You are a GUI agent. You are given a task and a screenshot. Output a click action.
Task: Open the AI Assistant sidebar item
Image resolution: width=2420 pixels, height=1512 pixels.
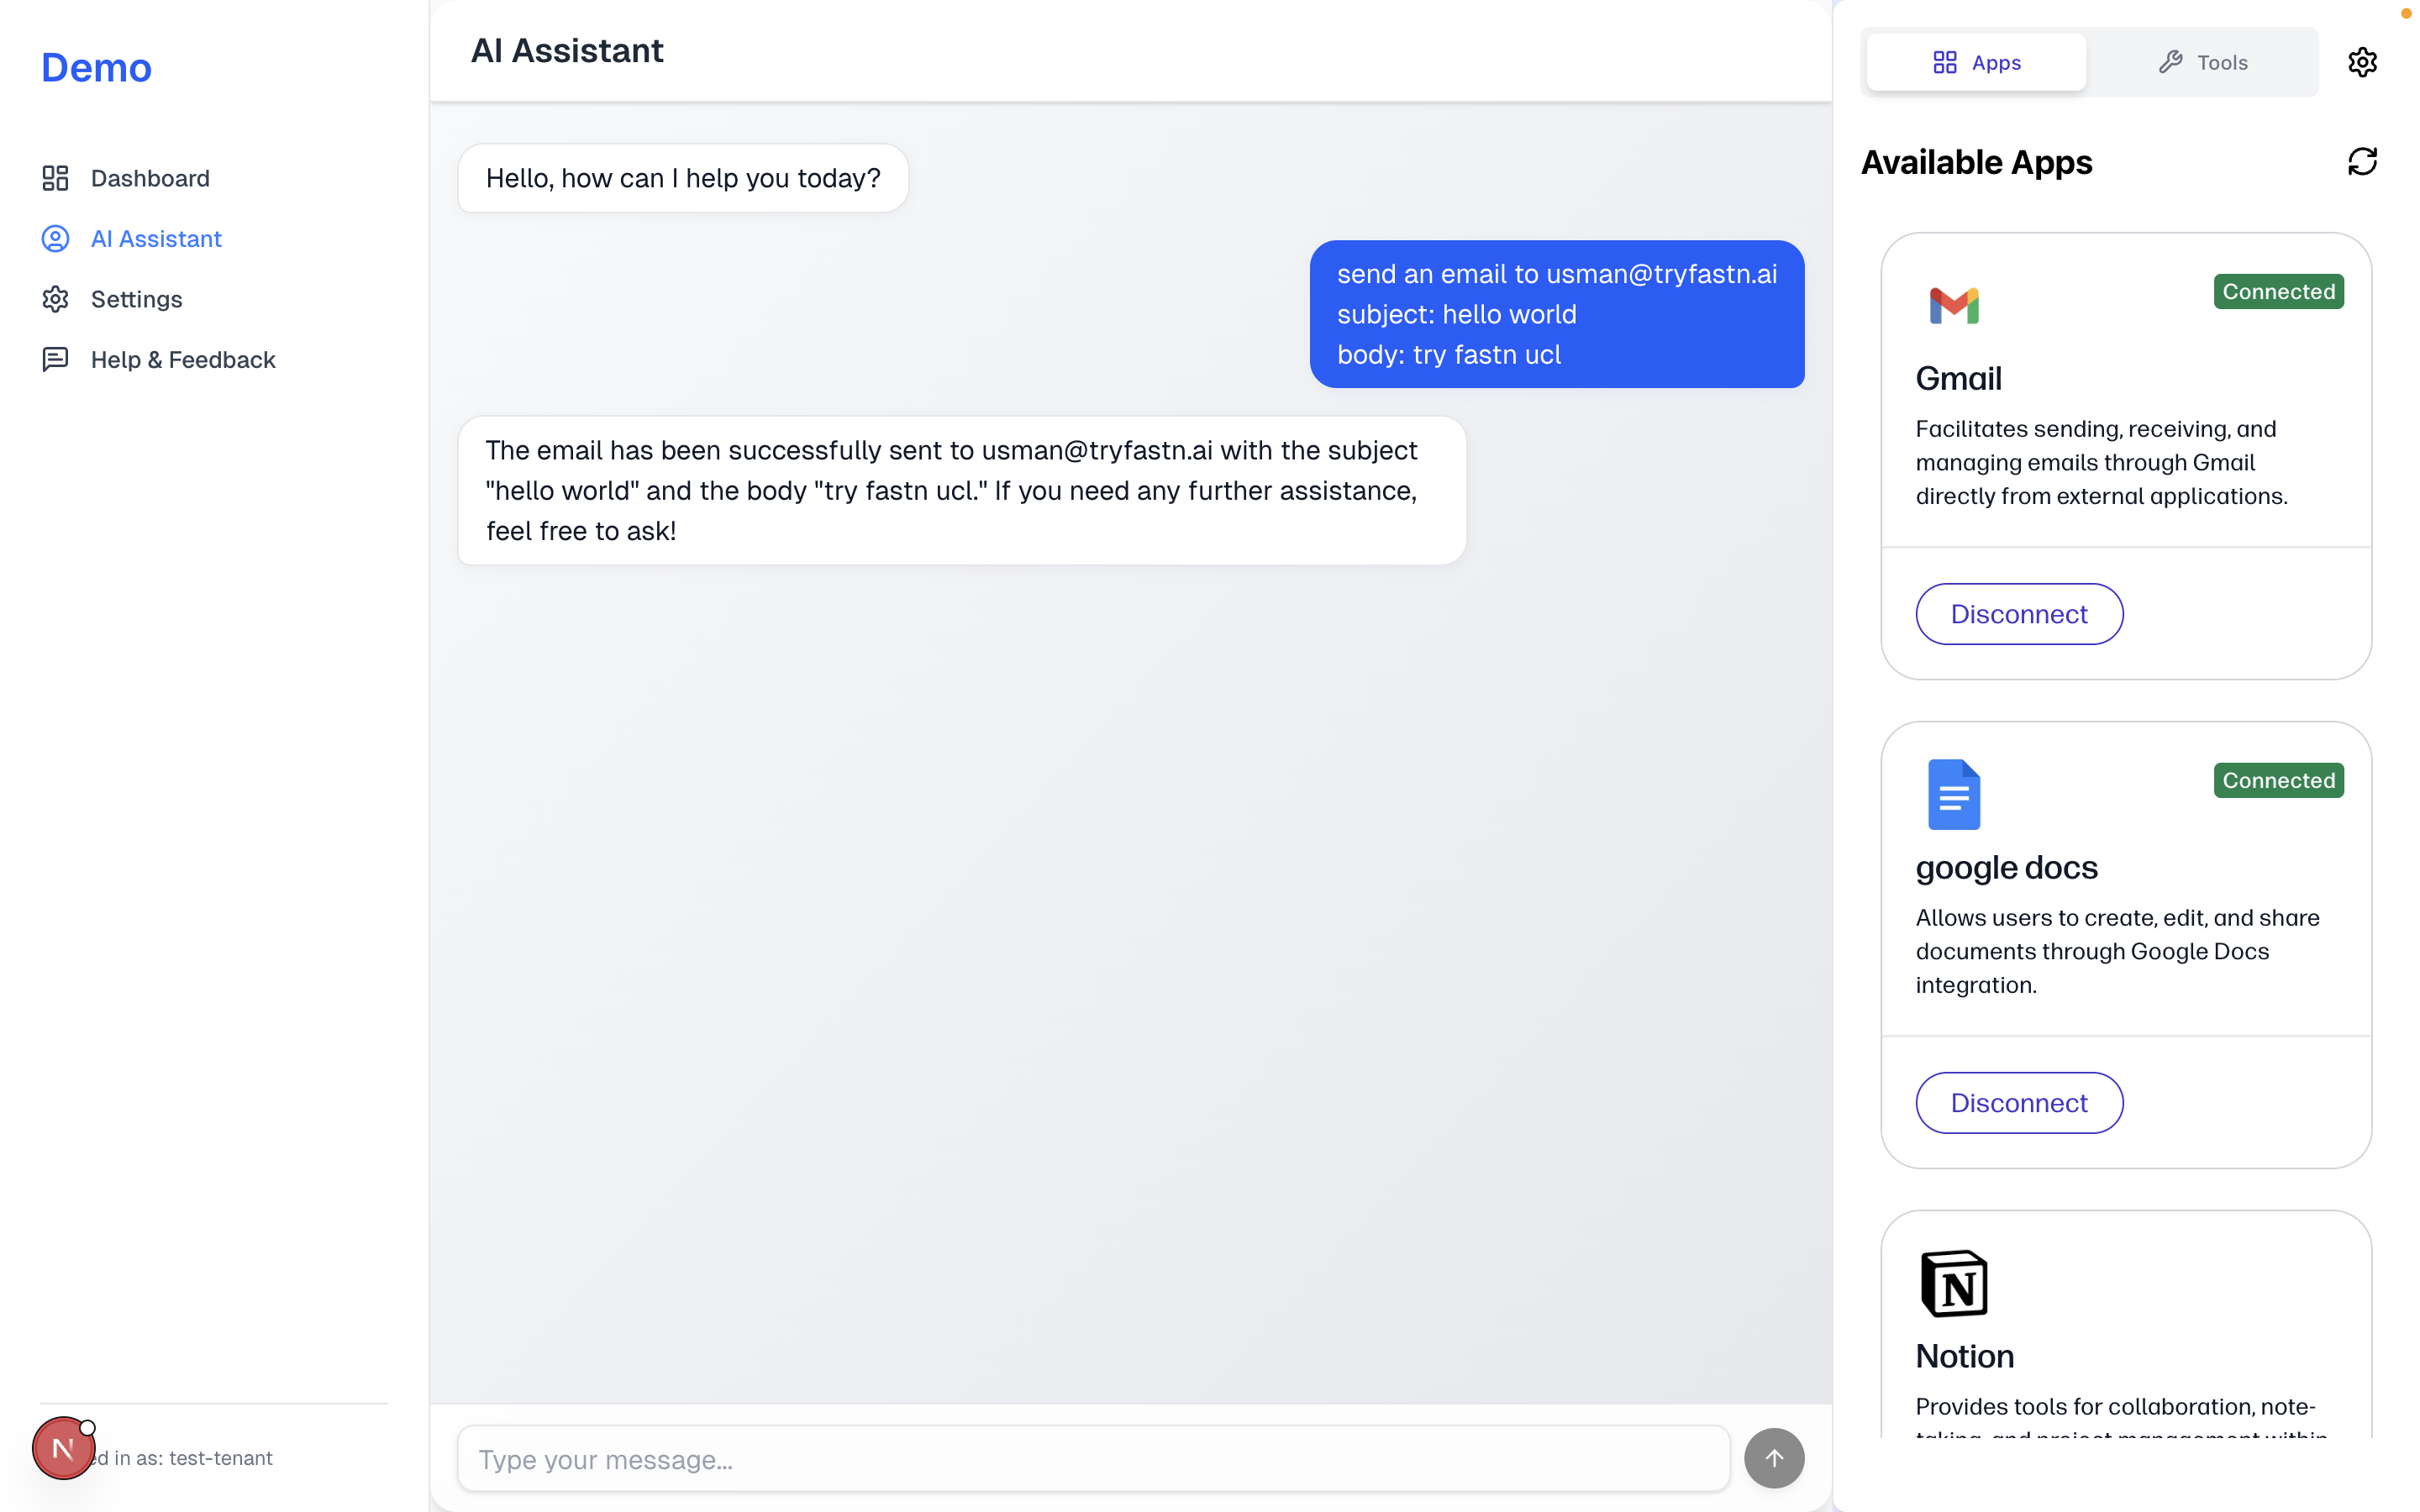point(156,239)
